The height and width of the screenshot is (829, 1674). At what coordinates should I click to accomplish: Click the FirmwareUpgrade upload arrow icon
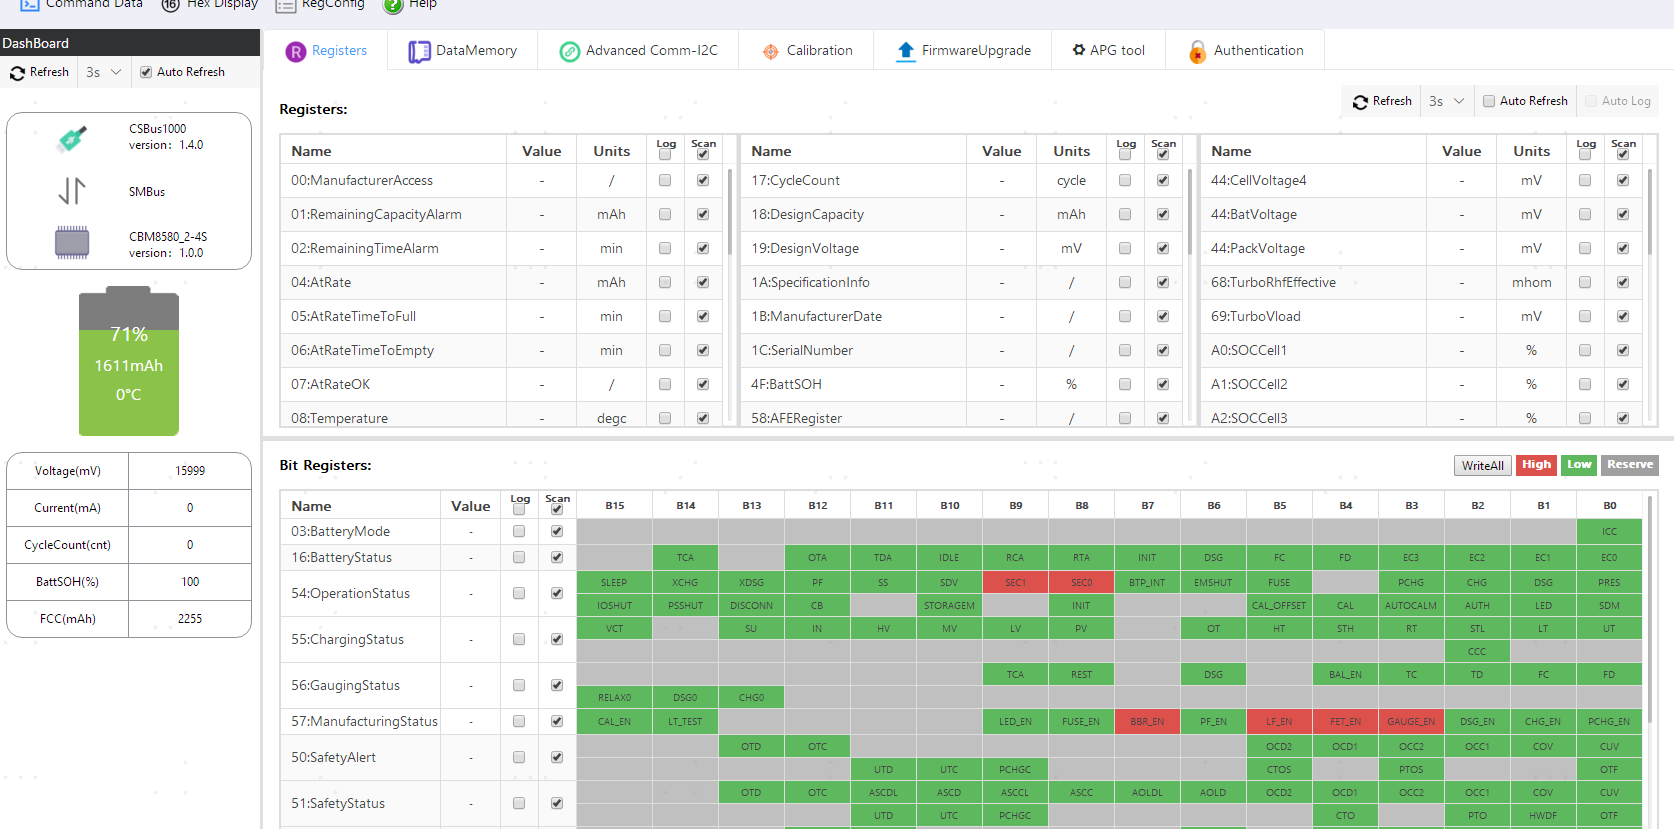905,51
